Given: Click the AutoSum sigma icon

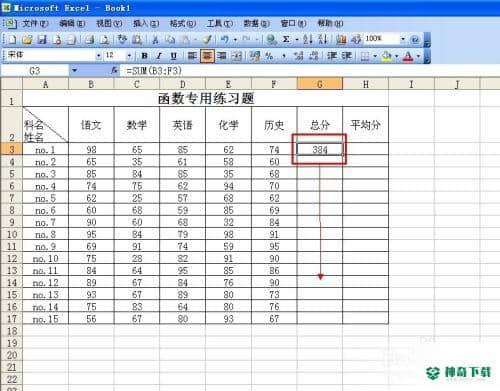Looking at the screenshot, I should [x=286, y=39].
